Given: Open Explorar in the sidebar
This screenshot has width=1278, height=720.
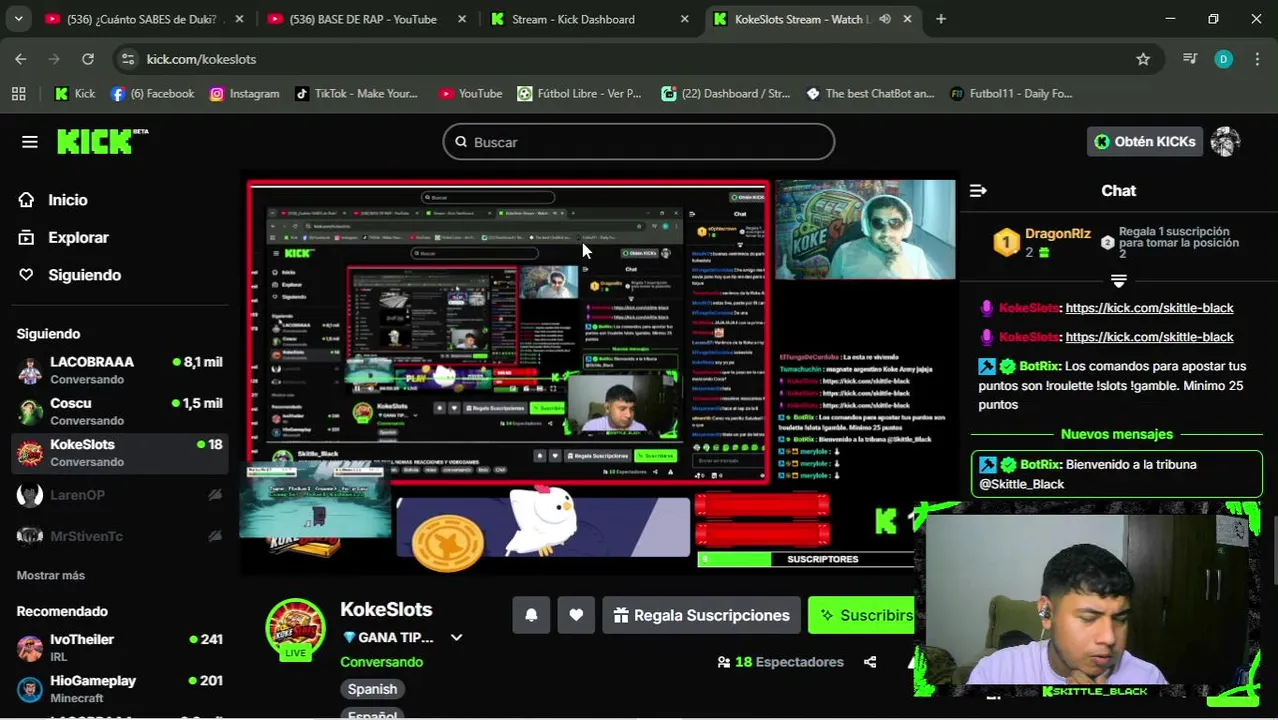Looking at the screenshot, I should pyautogui.click(x=63, y=238).
